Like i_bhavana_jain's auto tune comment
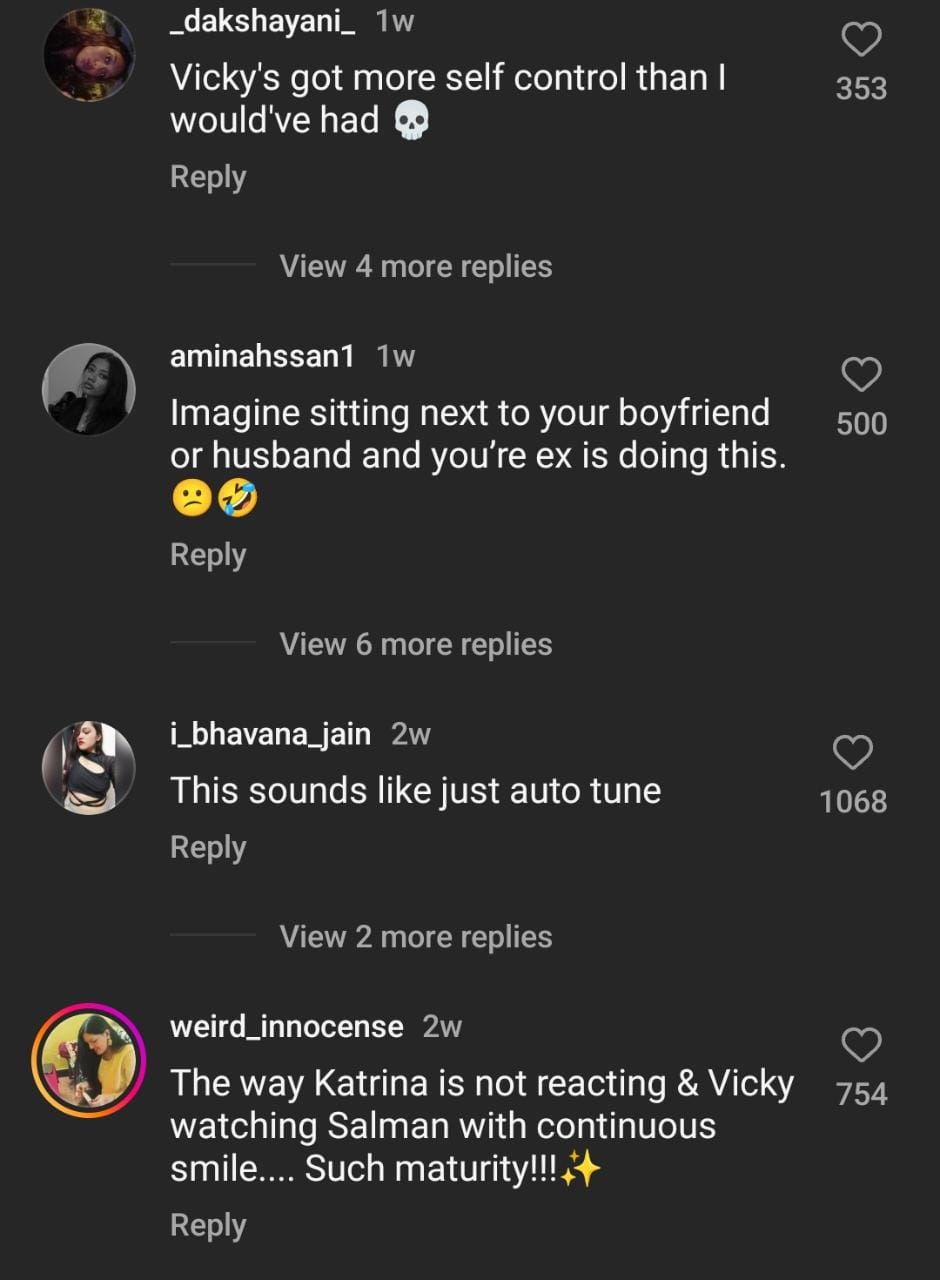The width and height of the screenshot is (940, 1280). point(853,753)
